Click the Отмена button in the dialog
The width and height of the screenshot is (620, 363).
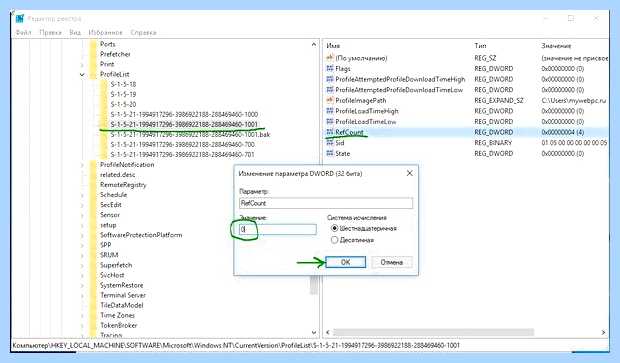click(392, 262)
